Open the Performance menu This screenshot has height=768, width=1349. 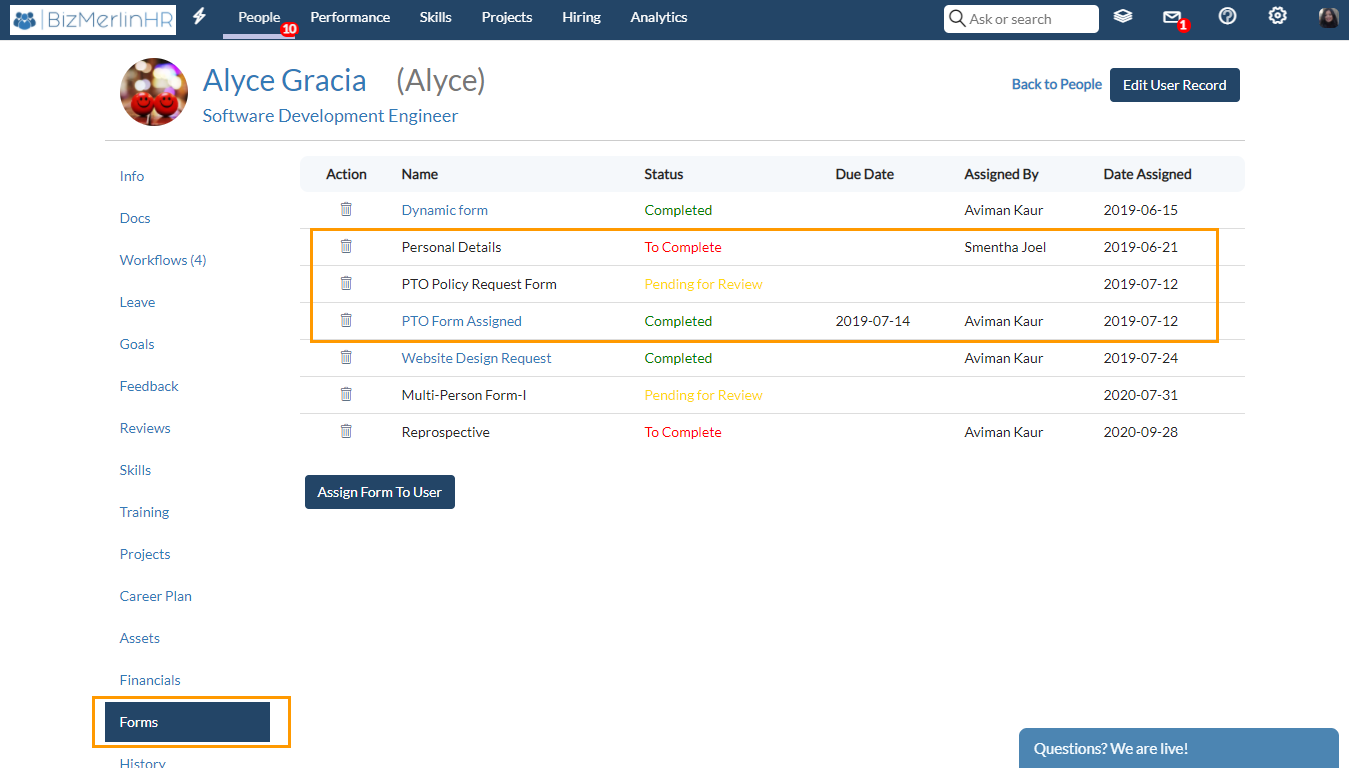350,17
